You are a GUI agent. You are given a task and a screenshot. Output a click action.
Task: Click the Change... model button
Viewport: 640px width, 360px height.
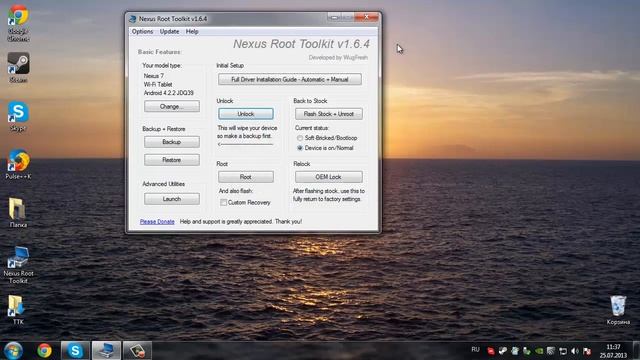[x=172, y=107]
